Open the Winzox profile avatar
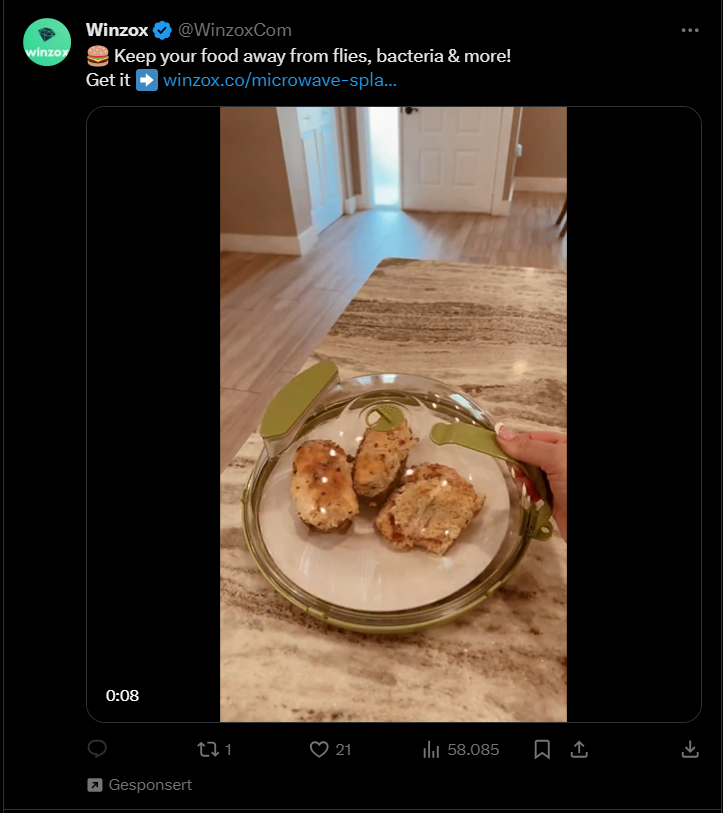The height and width of the screenshot is (813, 723). pyautogui.click(x=47, y=42)
